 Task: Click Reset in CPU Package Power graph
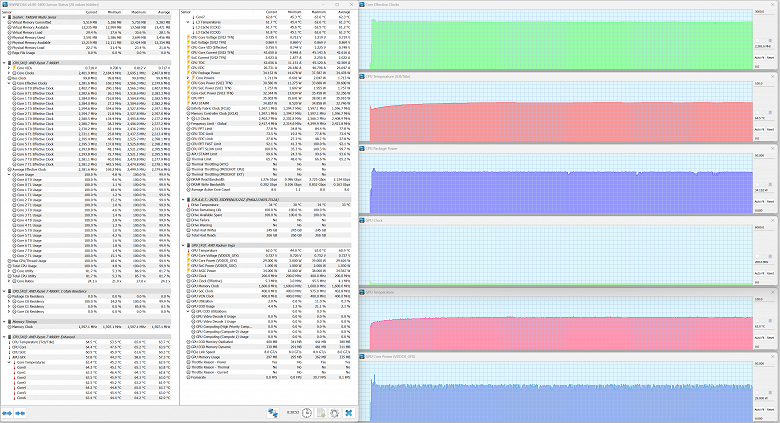[x=770, y=202]
